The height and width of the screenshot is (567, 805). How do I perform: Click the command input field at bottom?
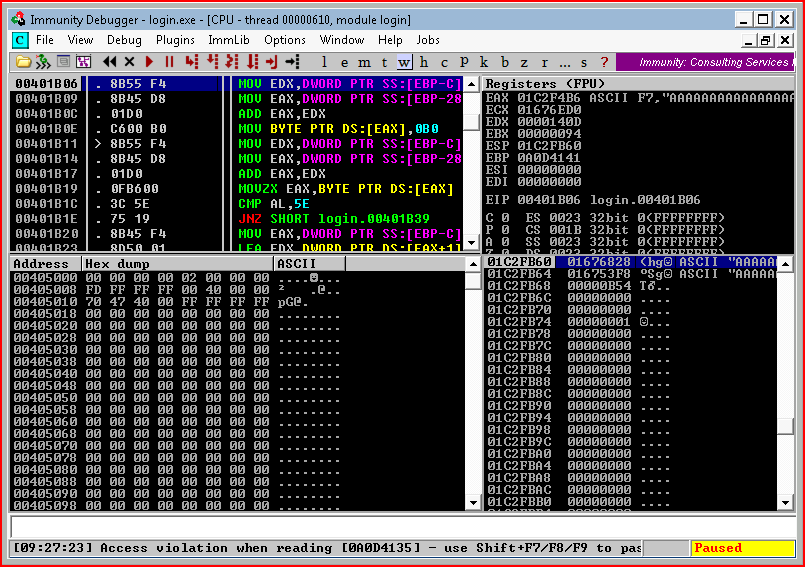402,527
